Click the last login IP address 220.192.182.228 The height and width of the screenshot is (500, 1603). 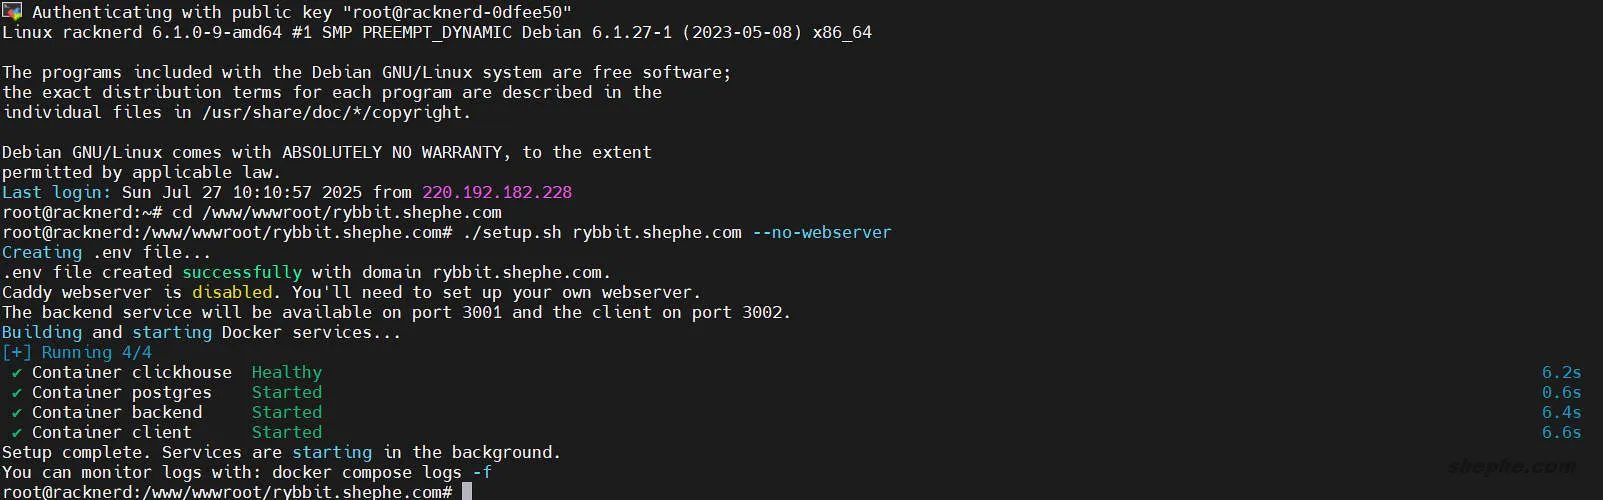[x=497, y=192]
